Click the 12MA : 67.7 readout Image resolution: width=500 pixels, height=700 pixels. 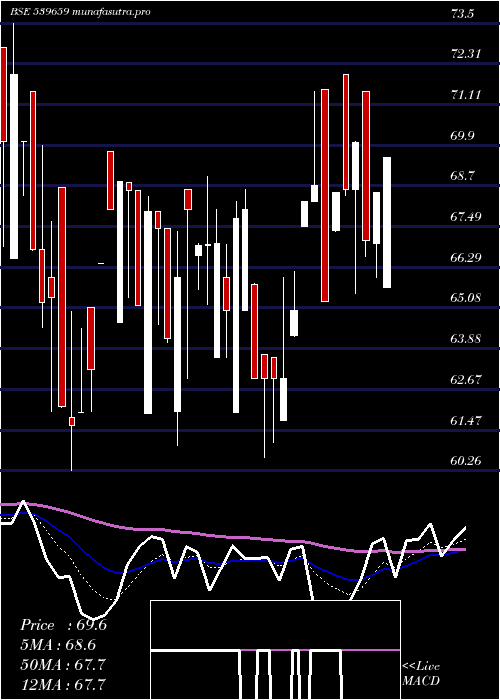(63, 684)
